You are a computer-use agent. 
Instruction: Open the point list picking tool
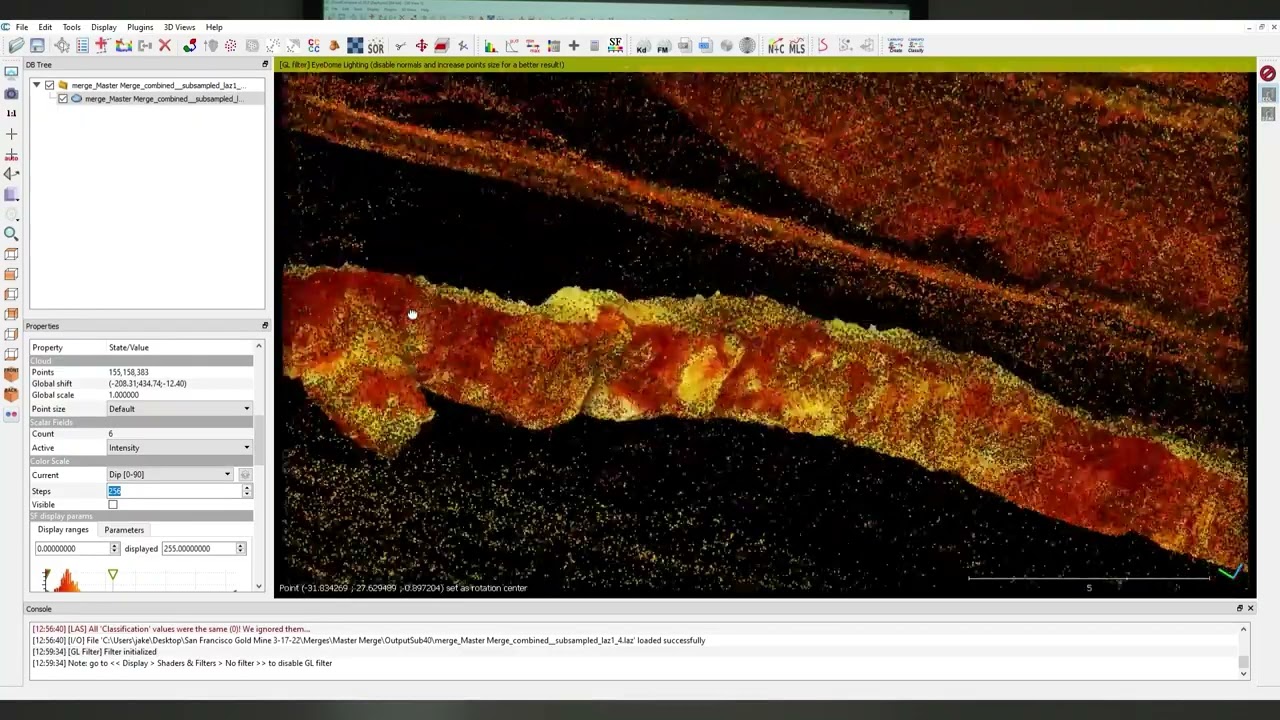tap(82, 46)
